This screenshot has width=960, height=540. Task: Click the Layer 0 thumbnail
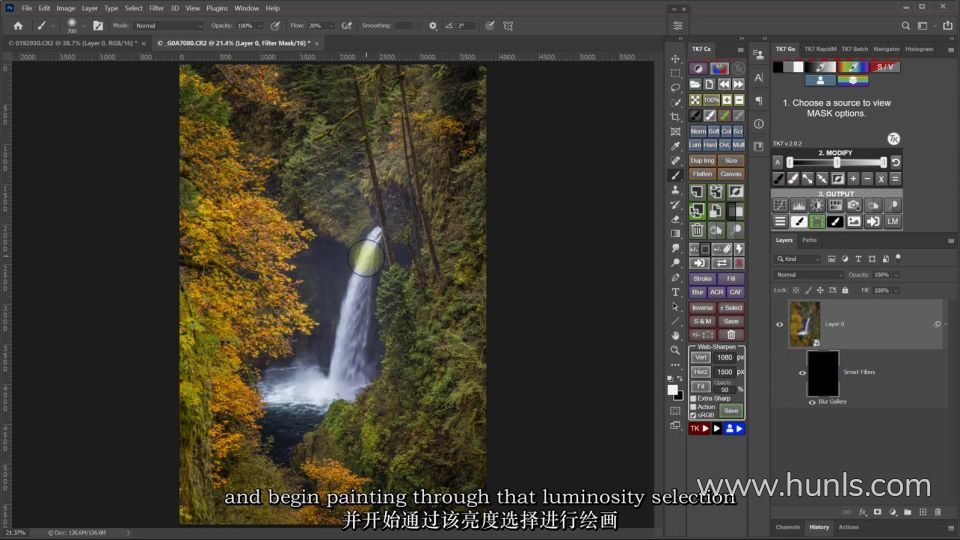[804, 324]
